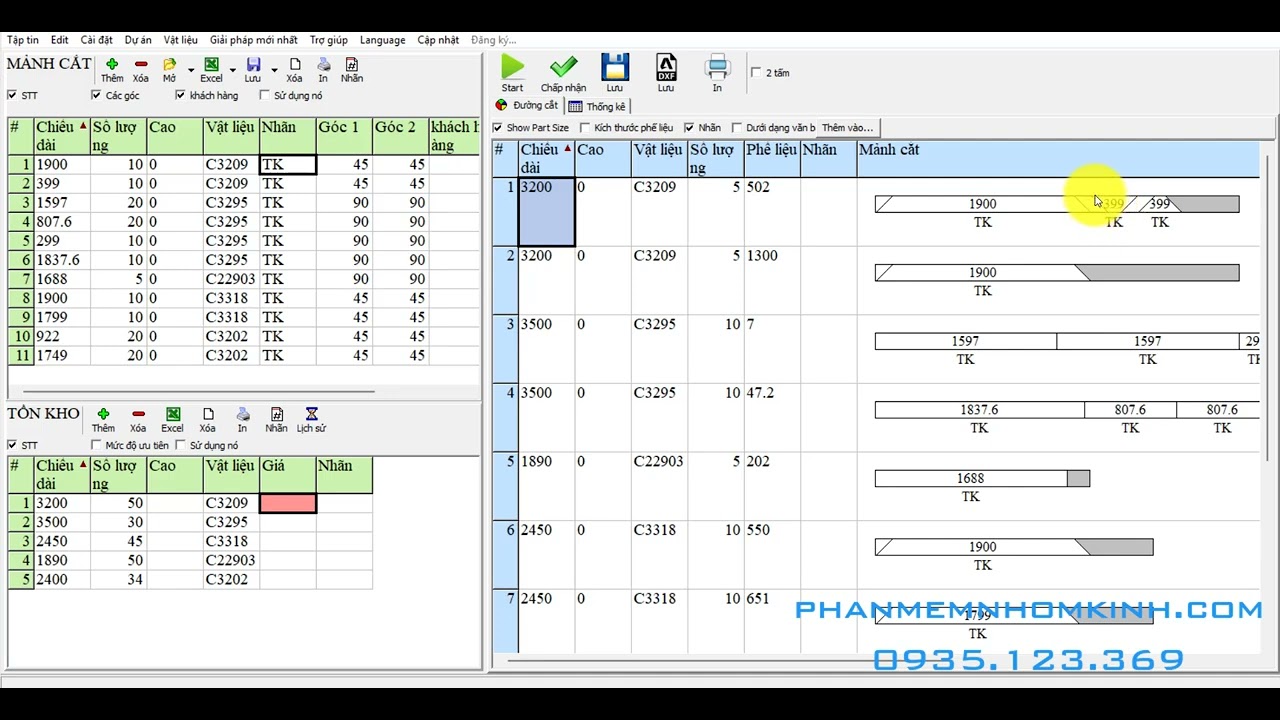The image size is (1280, 720).
Task: Click the red minus Xóa icon in TỒN KHO
Action: pyautogui.click(x=138, y=414)
